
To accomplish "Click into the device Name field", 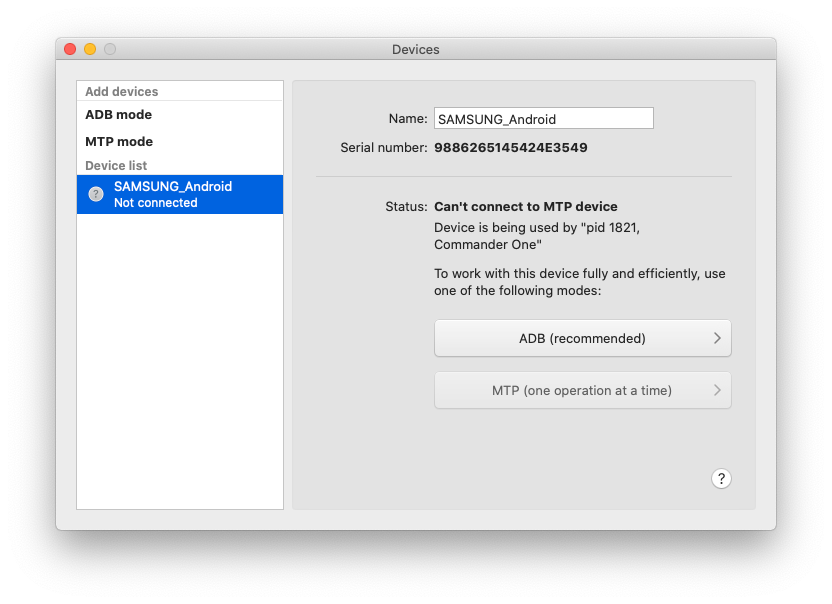I will click(x=543, y=118).
